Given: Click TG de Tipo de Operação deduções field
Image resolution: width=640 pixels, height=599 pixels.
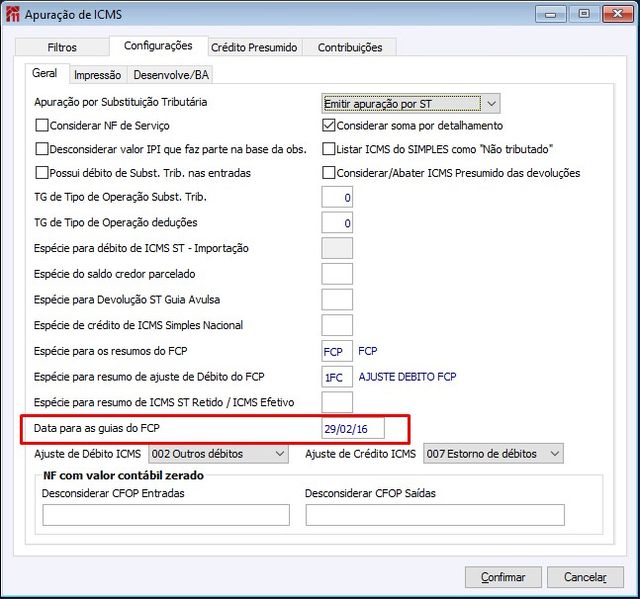Looking at the screenshot, I should 337,223.
